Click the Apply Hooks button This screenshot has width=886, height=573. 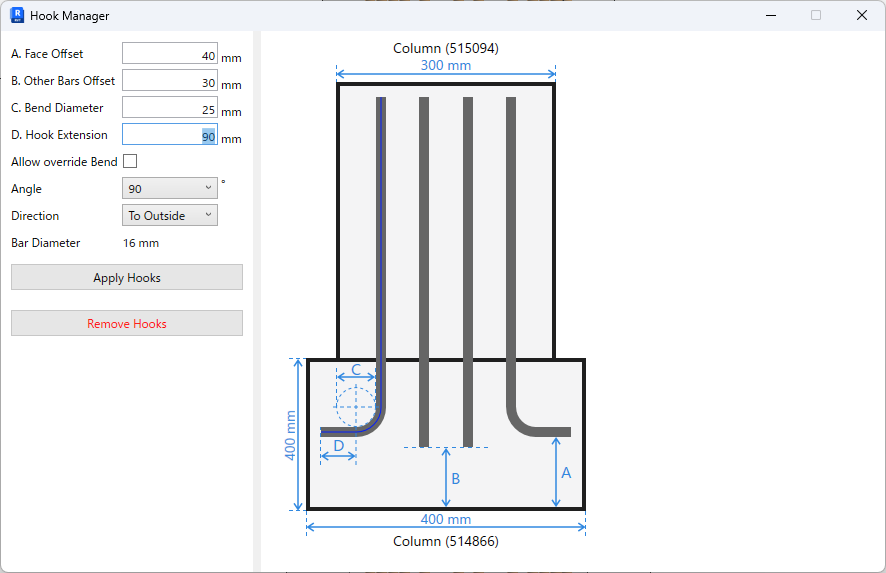[x=127, y=277]
